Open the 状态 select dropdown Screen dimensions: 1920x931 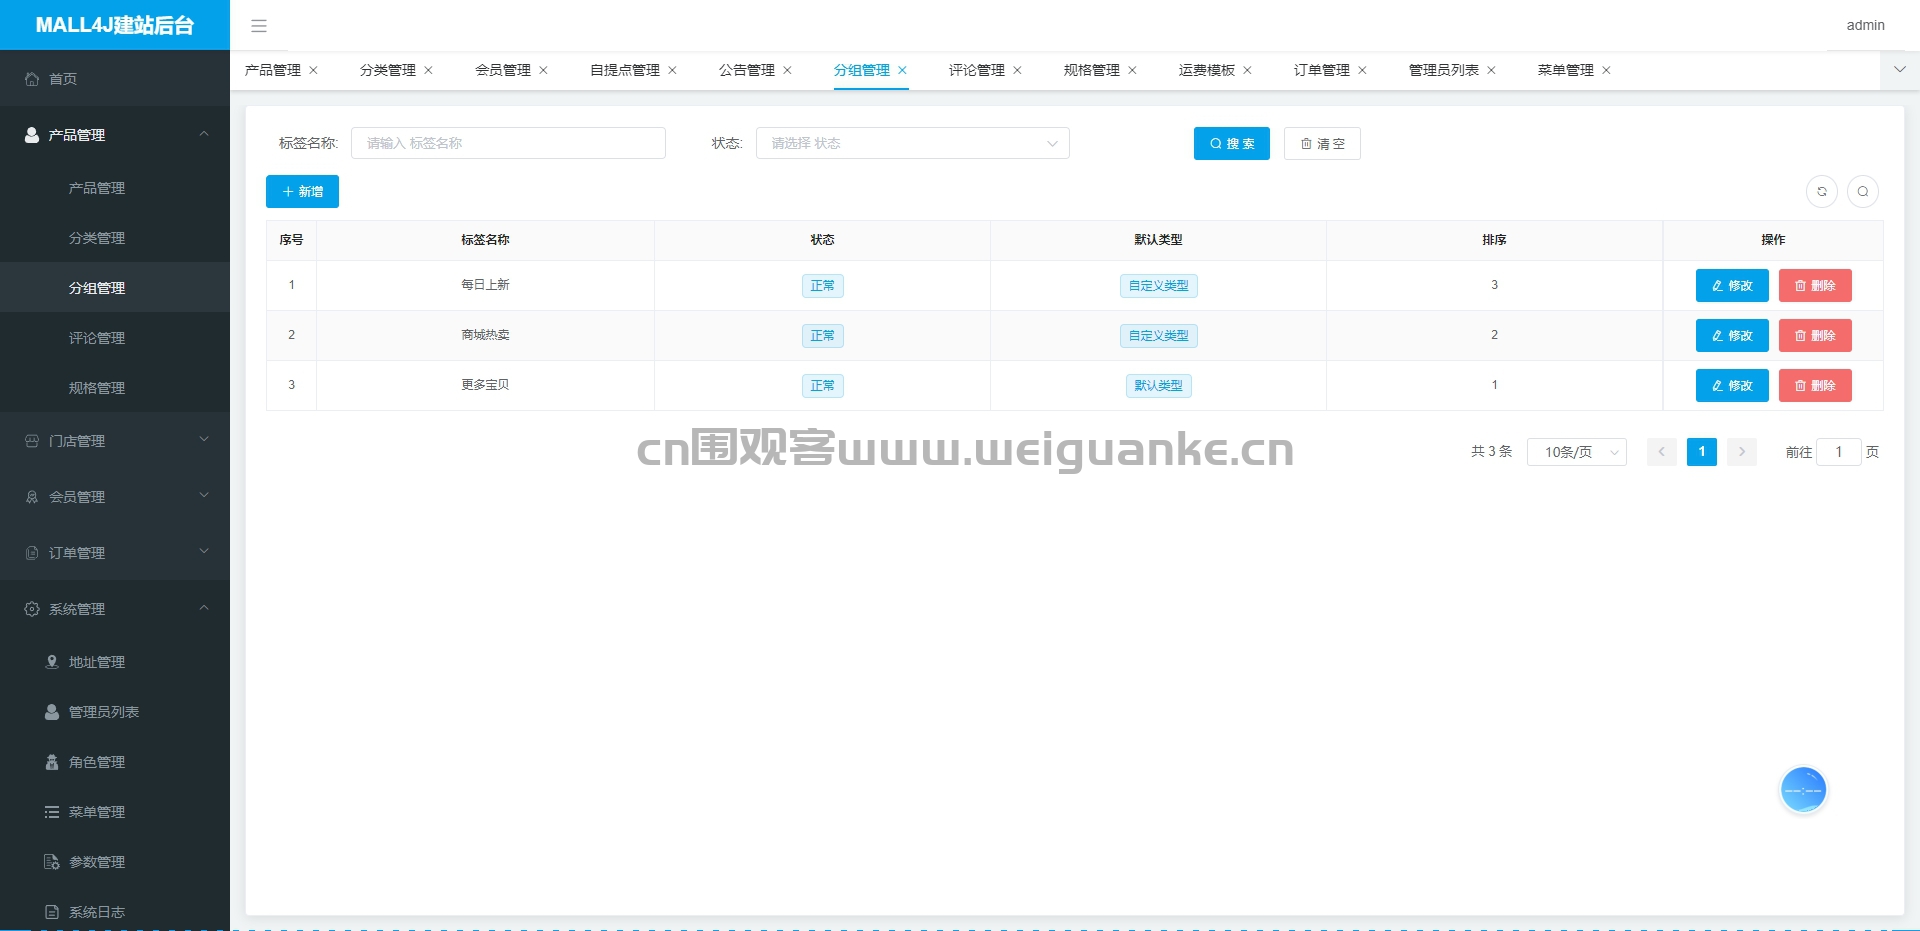point(912,143)
